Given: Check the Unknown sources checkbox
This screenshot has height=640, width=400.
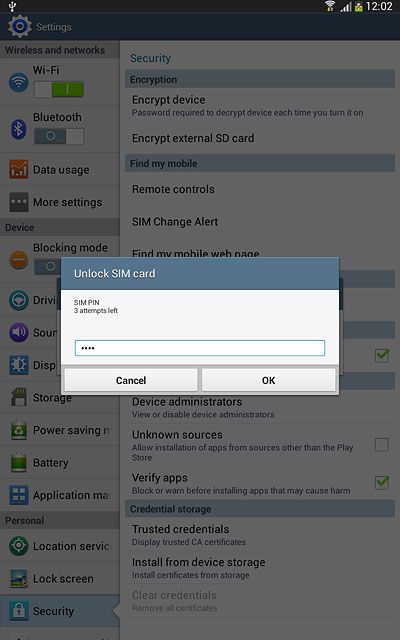Looking at the screenshot, I should pos(382,444).
